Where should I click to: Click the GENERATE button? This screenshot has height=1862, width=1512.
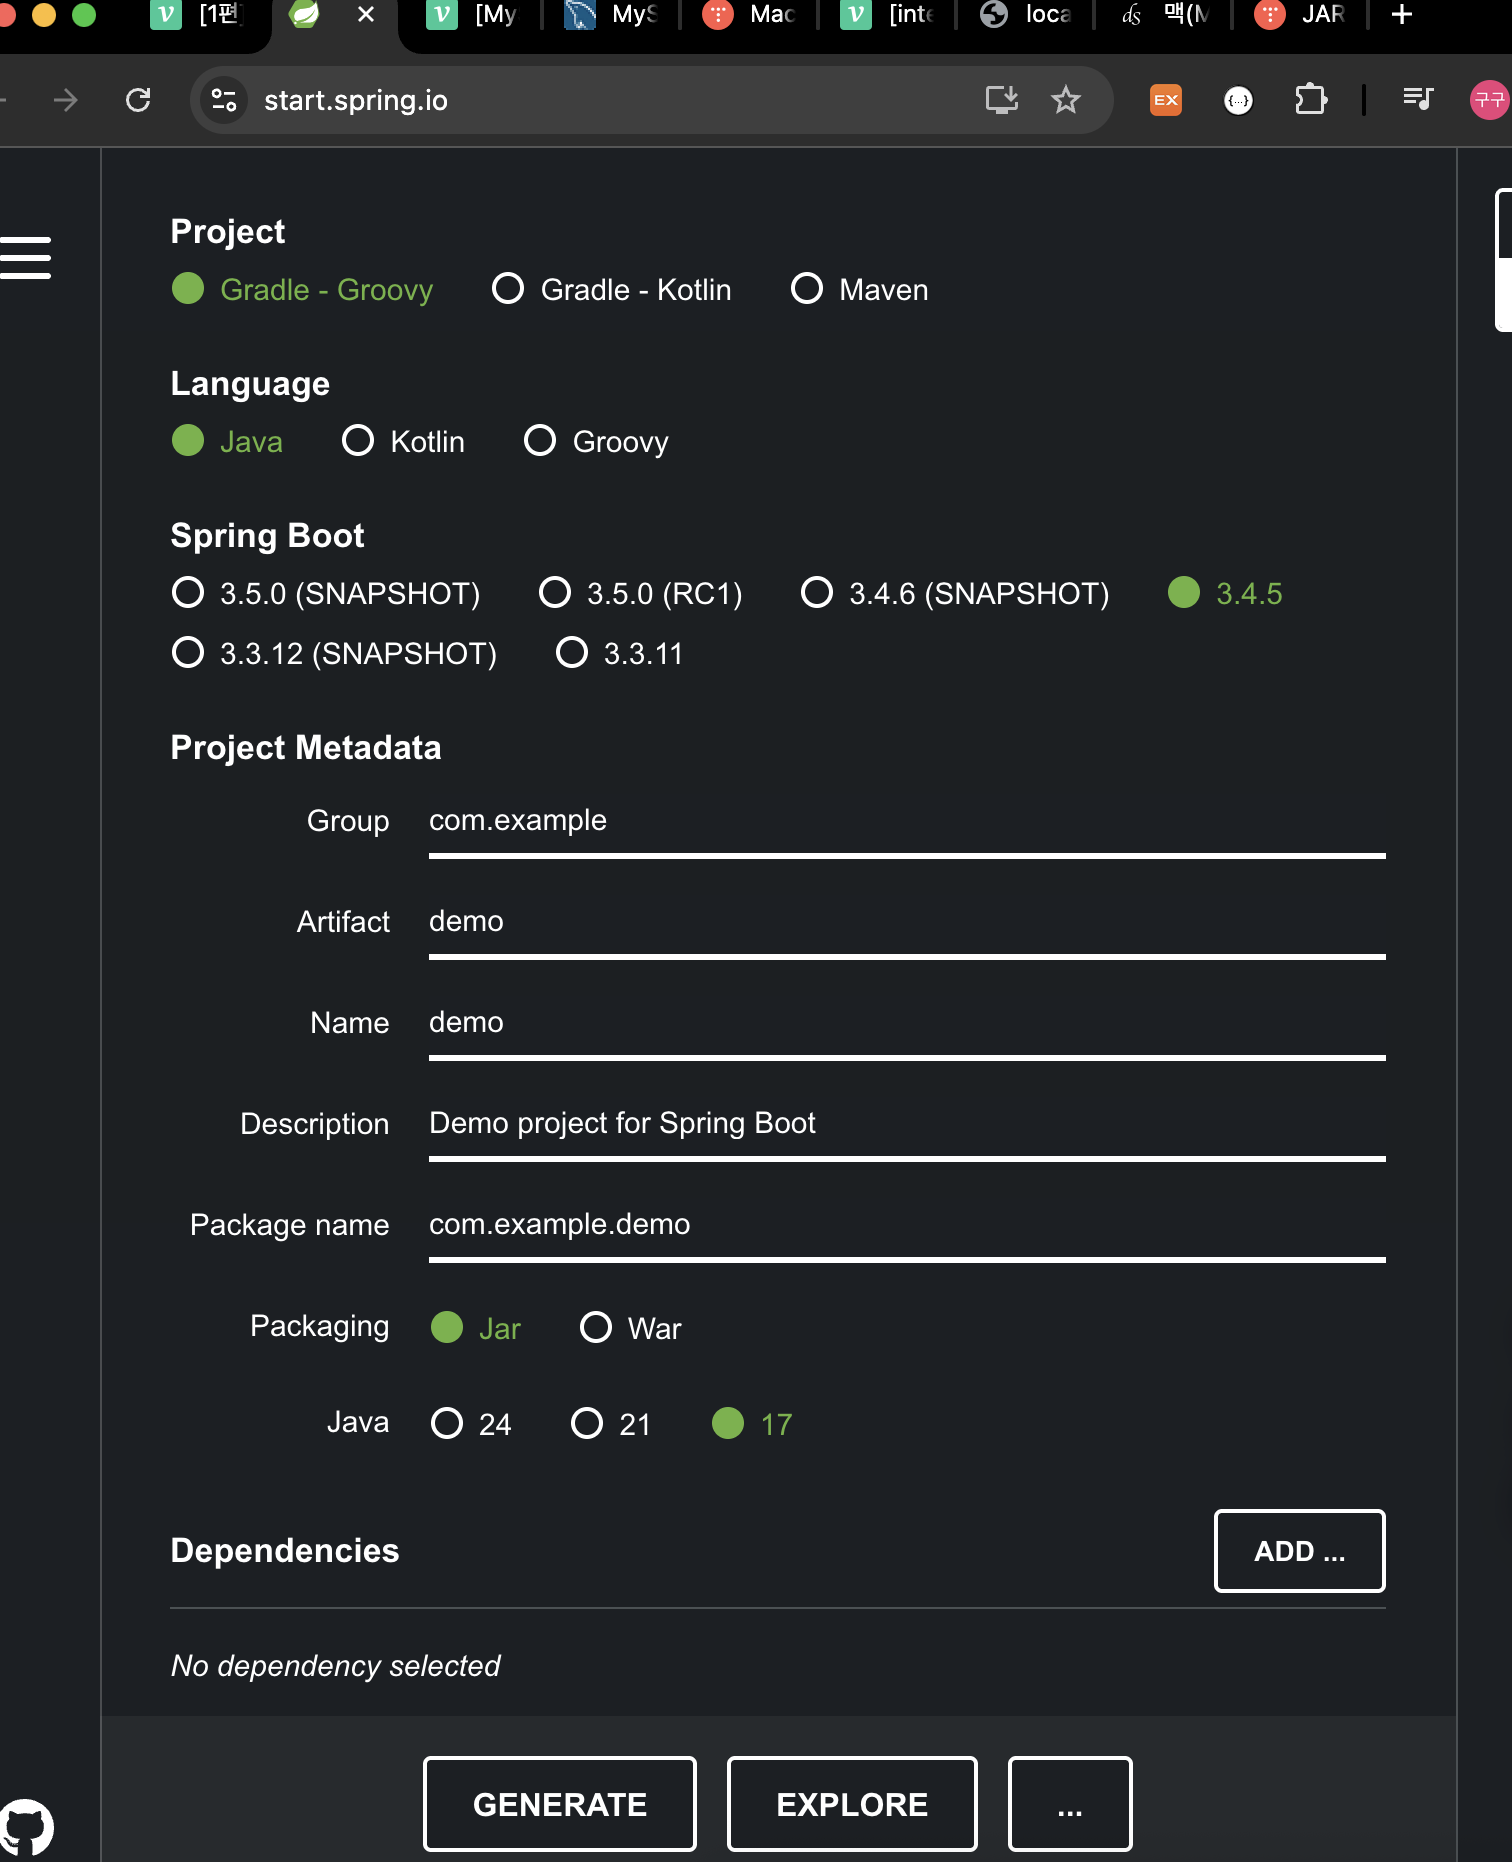[560, 1804]
